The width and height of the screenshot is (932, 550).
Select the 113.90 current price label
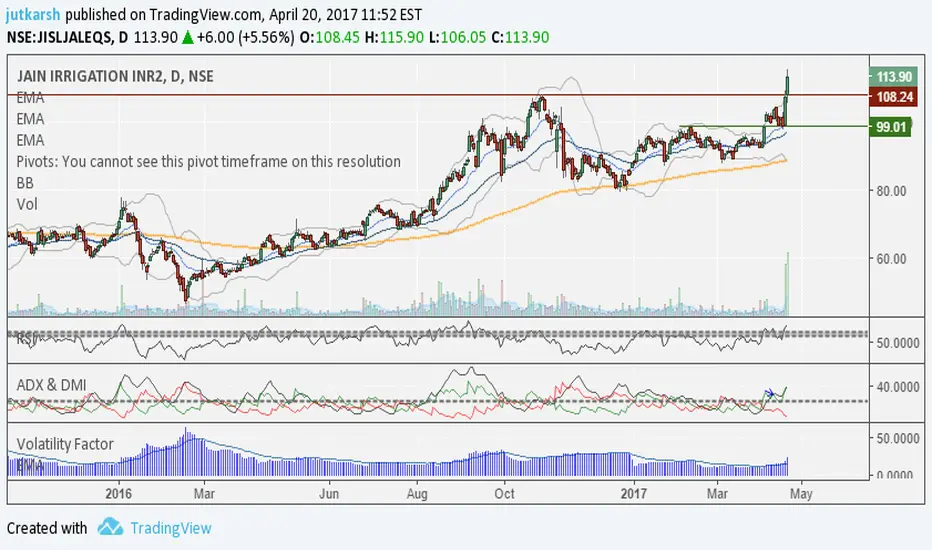894,77
